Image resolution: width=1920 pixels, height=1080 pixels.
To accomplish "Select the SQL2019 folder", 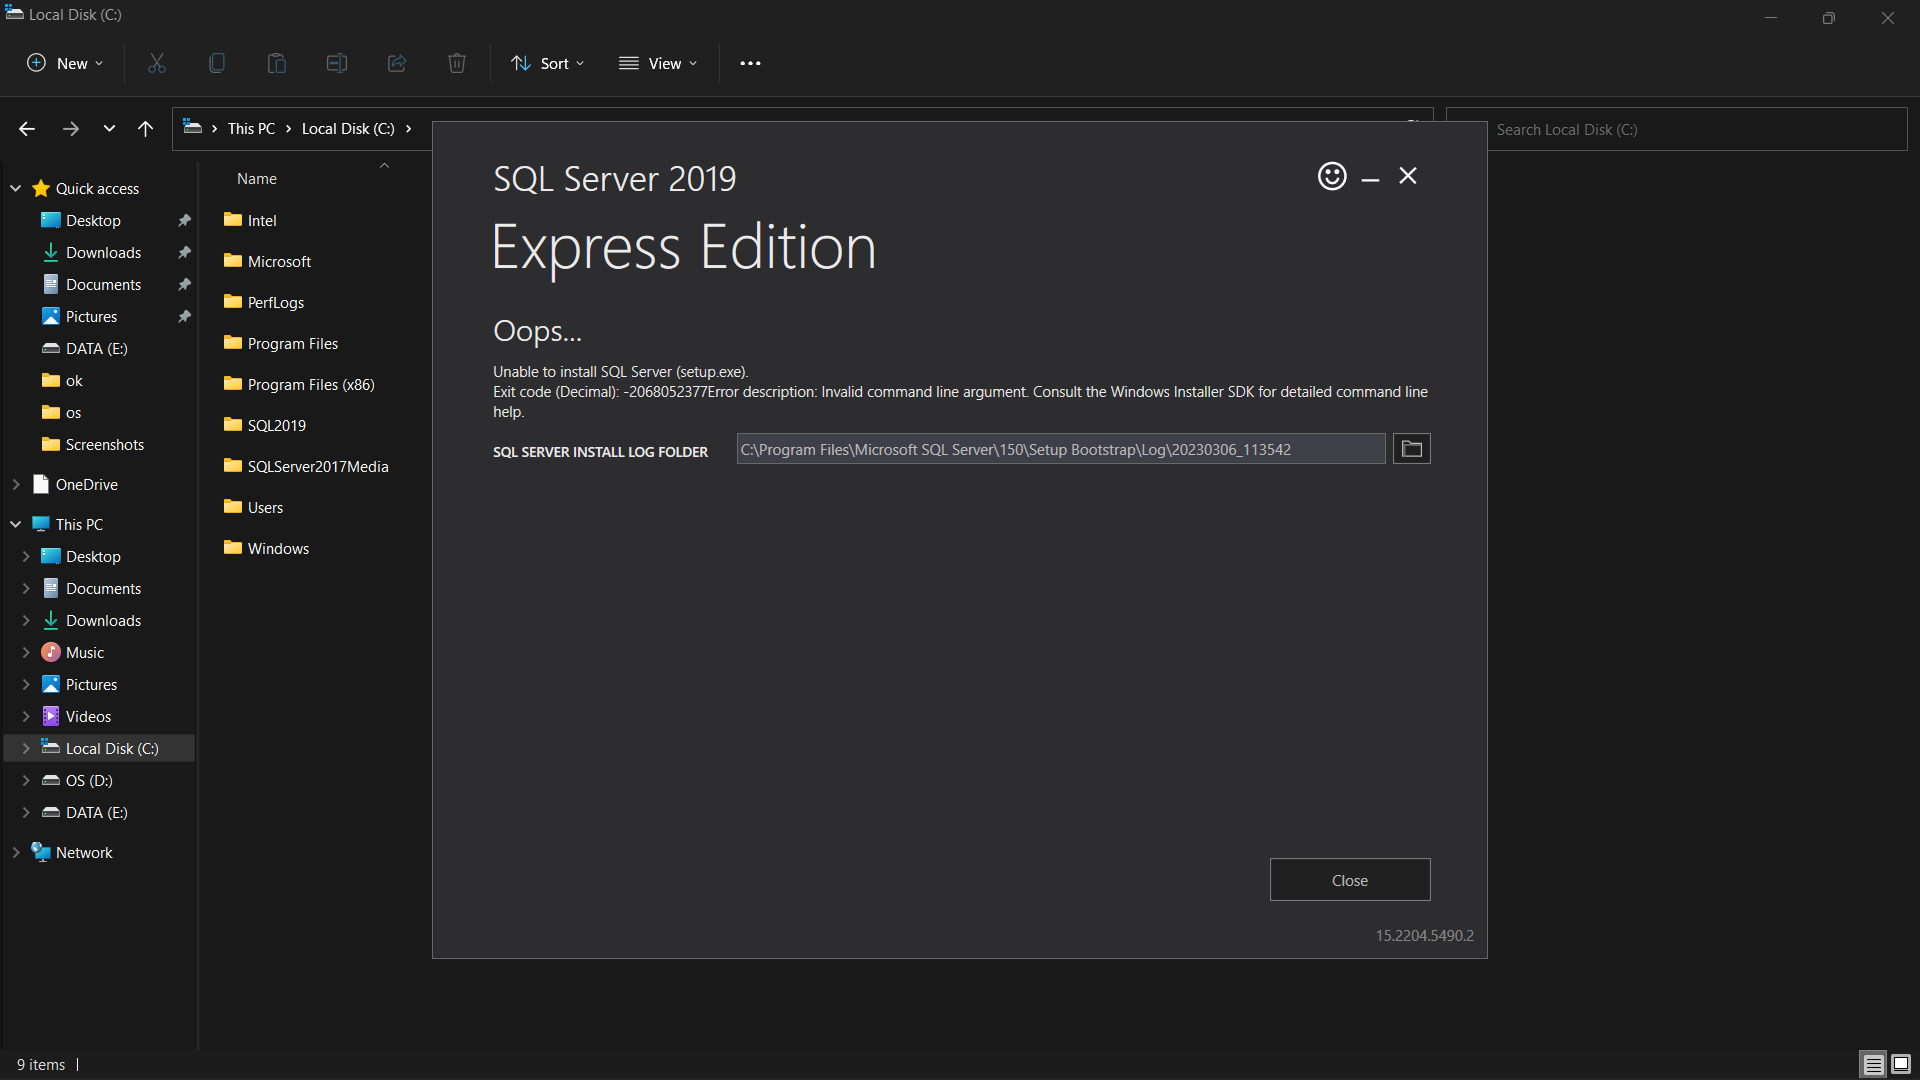I will pyautogui.click(x=277, y=425).
